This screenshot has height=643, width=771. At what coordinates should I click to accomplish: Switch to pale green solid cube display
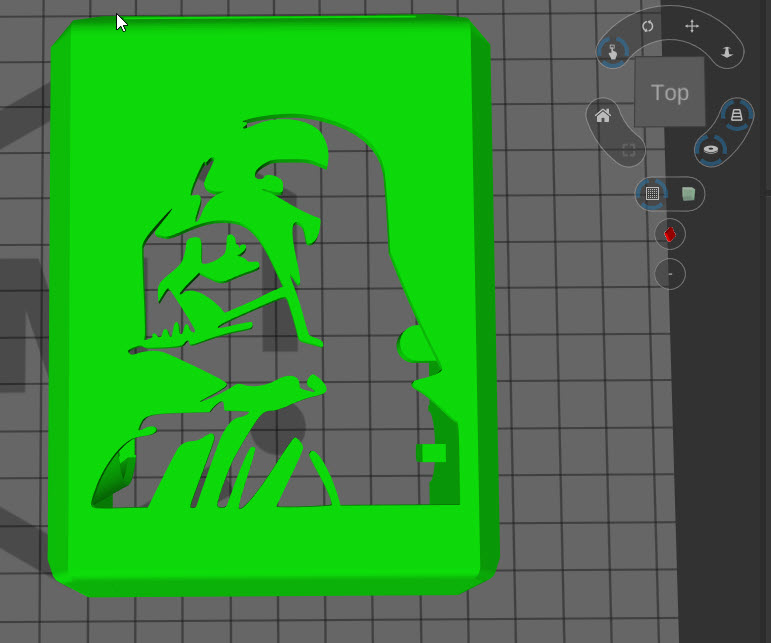(x=688, y=194)
